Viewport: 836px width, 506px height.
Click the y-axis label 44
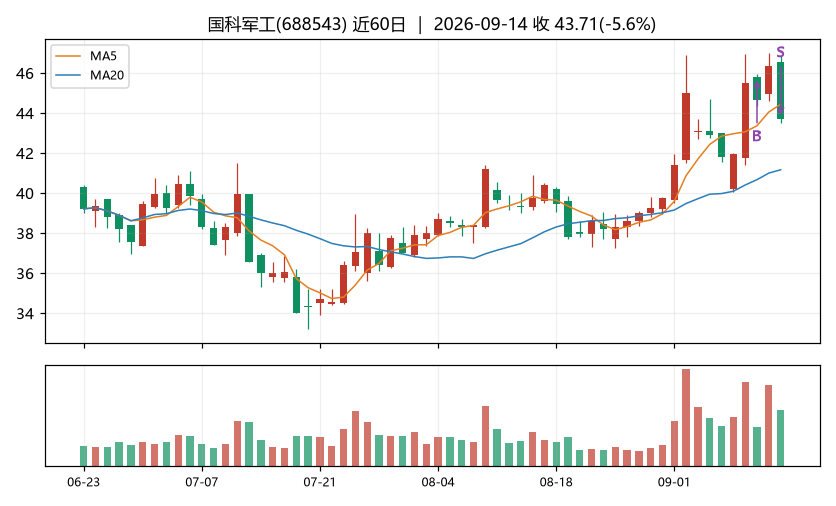[x=25, y=114]
